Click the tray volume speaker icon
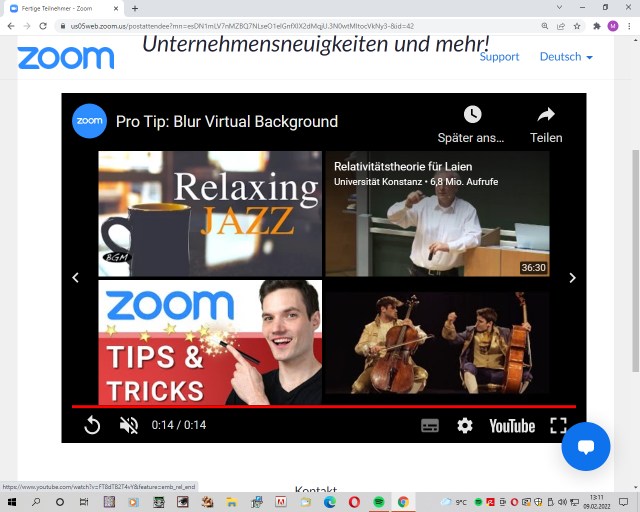 pyautogui.click(x=562, y=502)
